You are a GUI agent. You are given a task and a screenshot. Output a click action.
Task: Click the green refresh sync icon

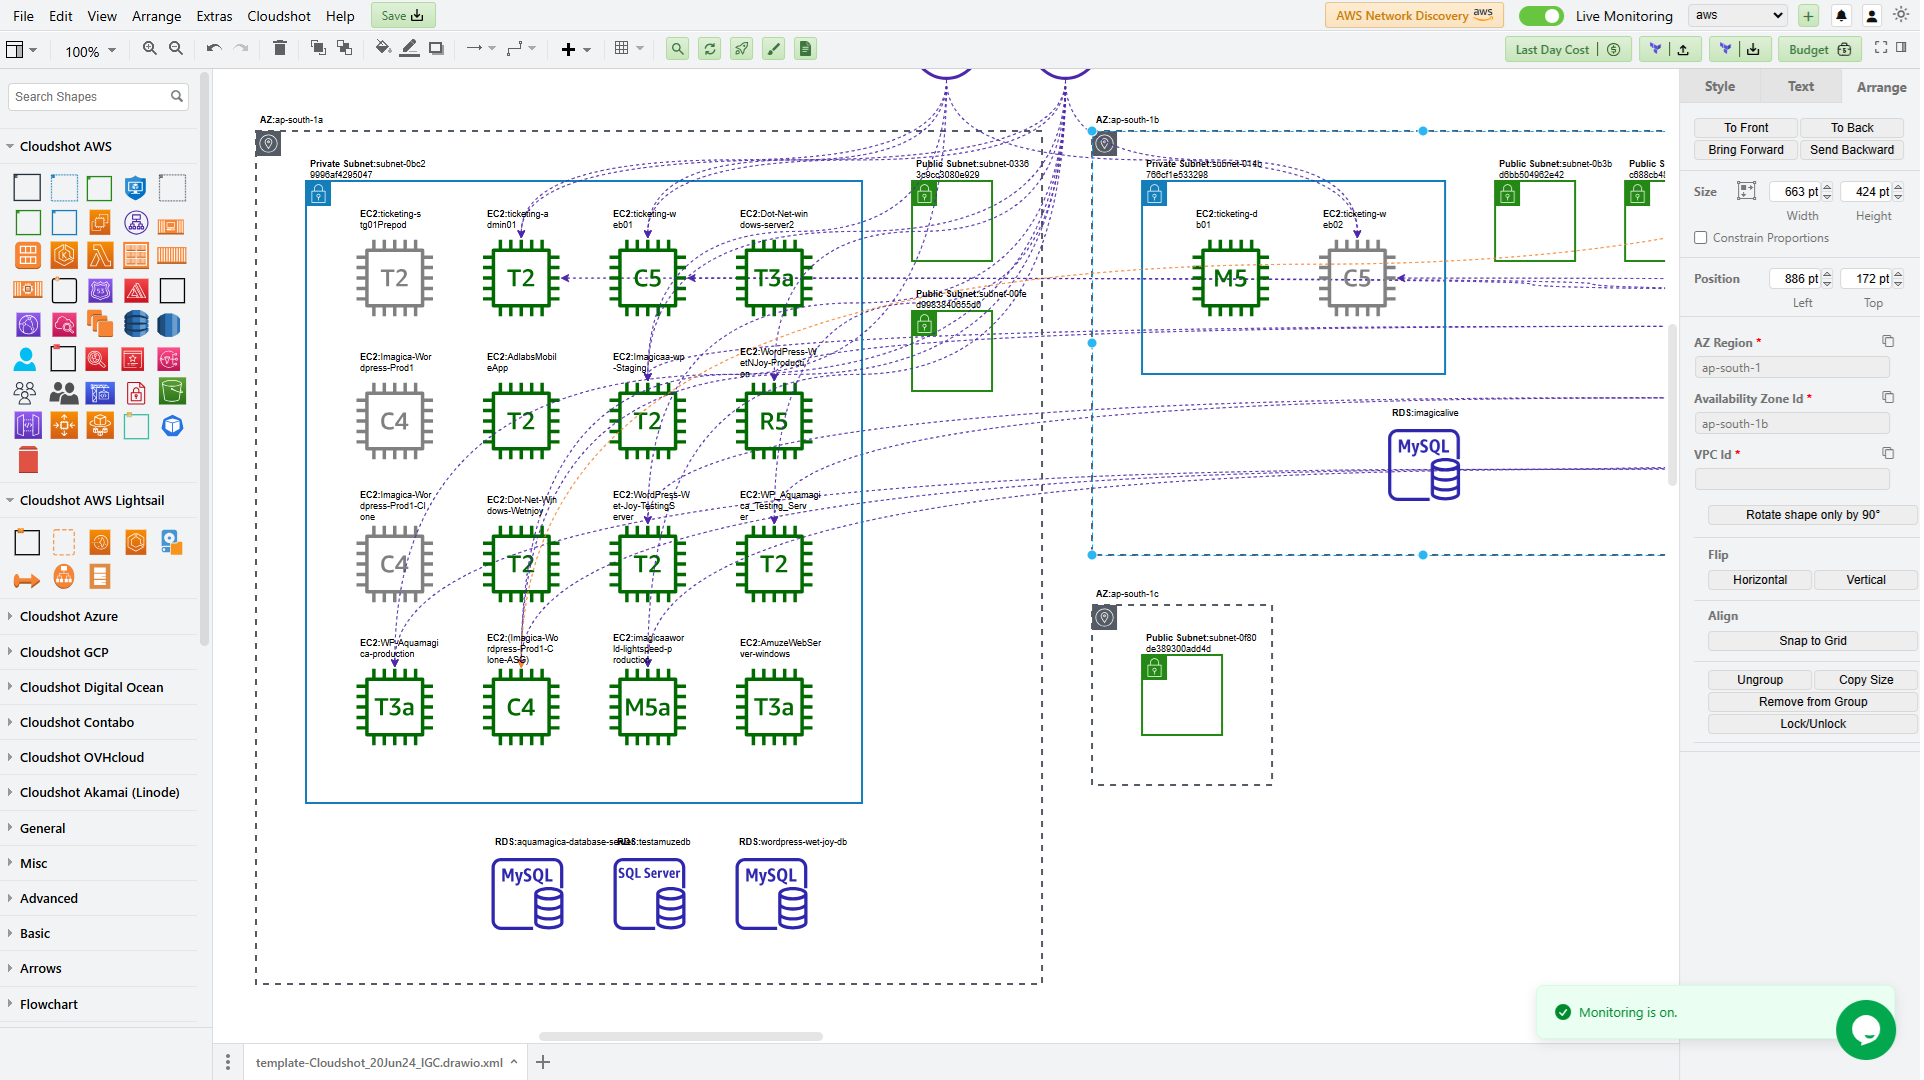711,49
